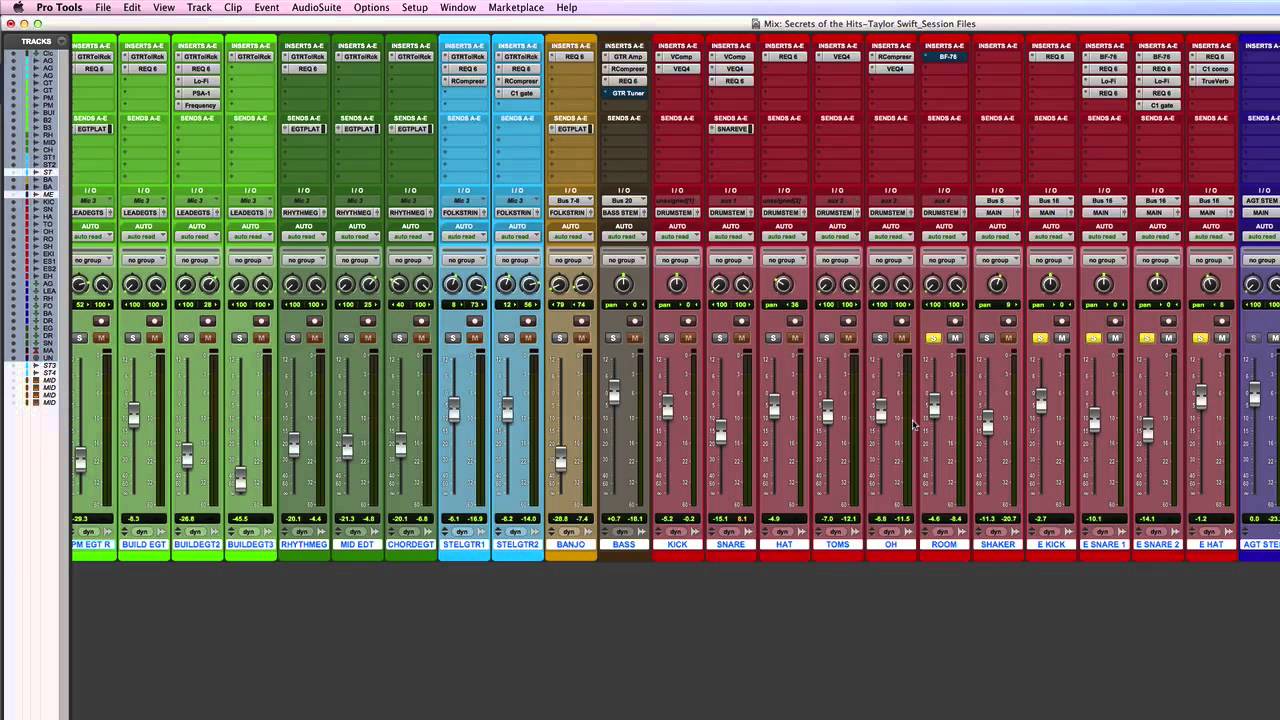Image resolution: width=1280 pixels, height=720 pixels.
Task: Open the BF-76 insert on ROOM track
Action: tap(946, 57)
